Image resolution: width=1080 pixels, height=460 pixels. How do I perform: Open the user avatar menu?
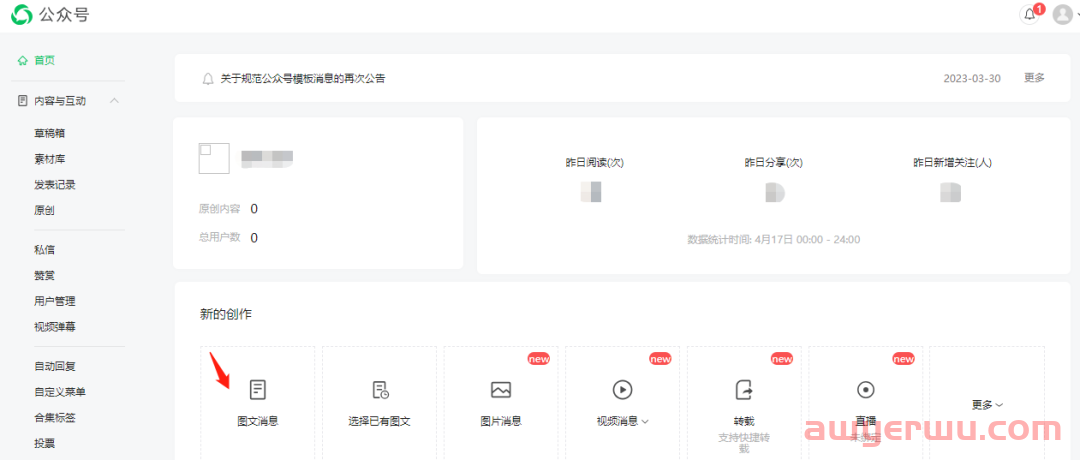click(1063, 14)
